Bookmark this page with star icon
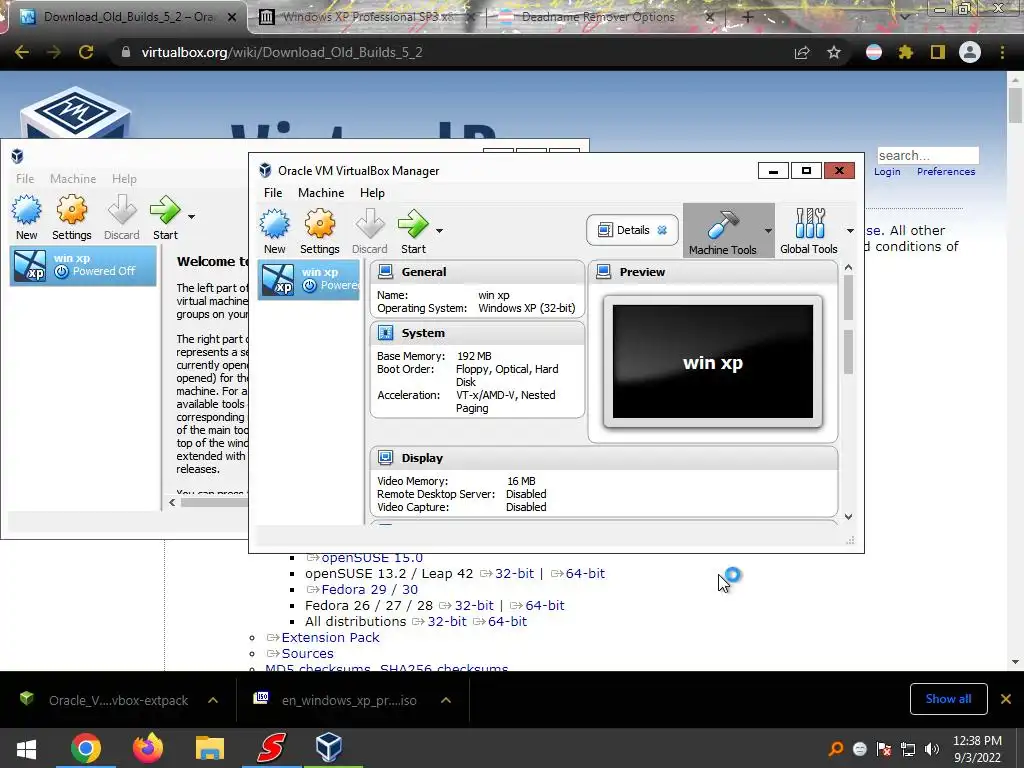1024x768 pixels. coord(834,52)
